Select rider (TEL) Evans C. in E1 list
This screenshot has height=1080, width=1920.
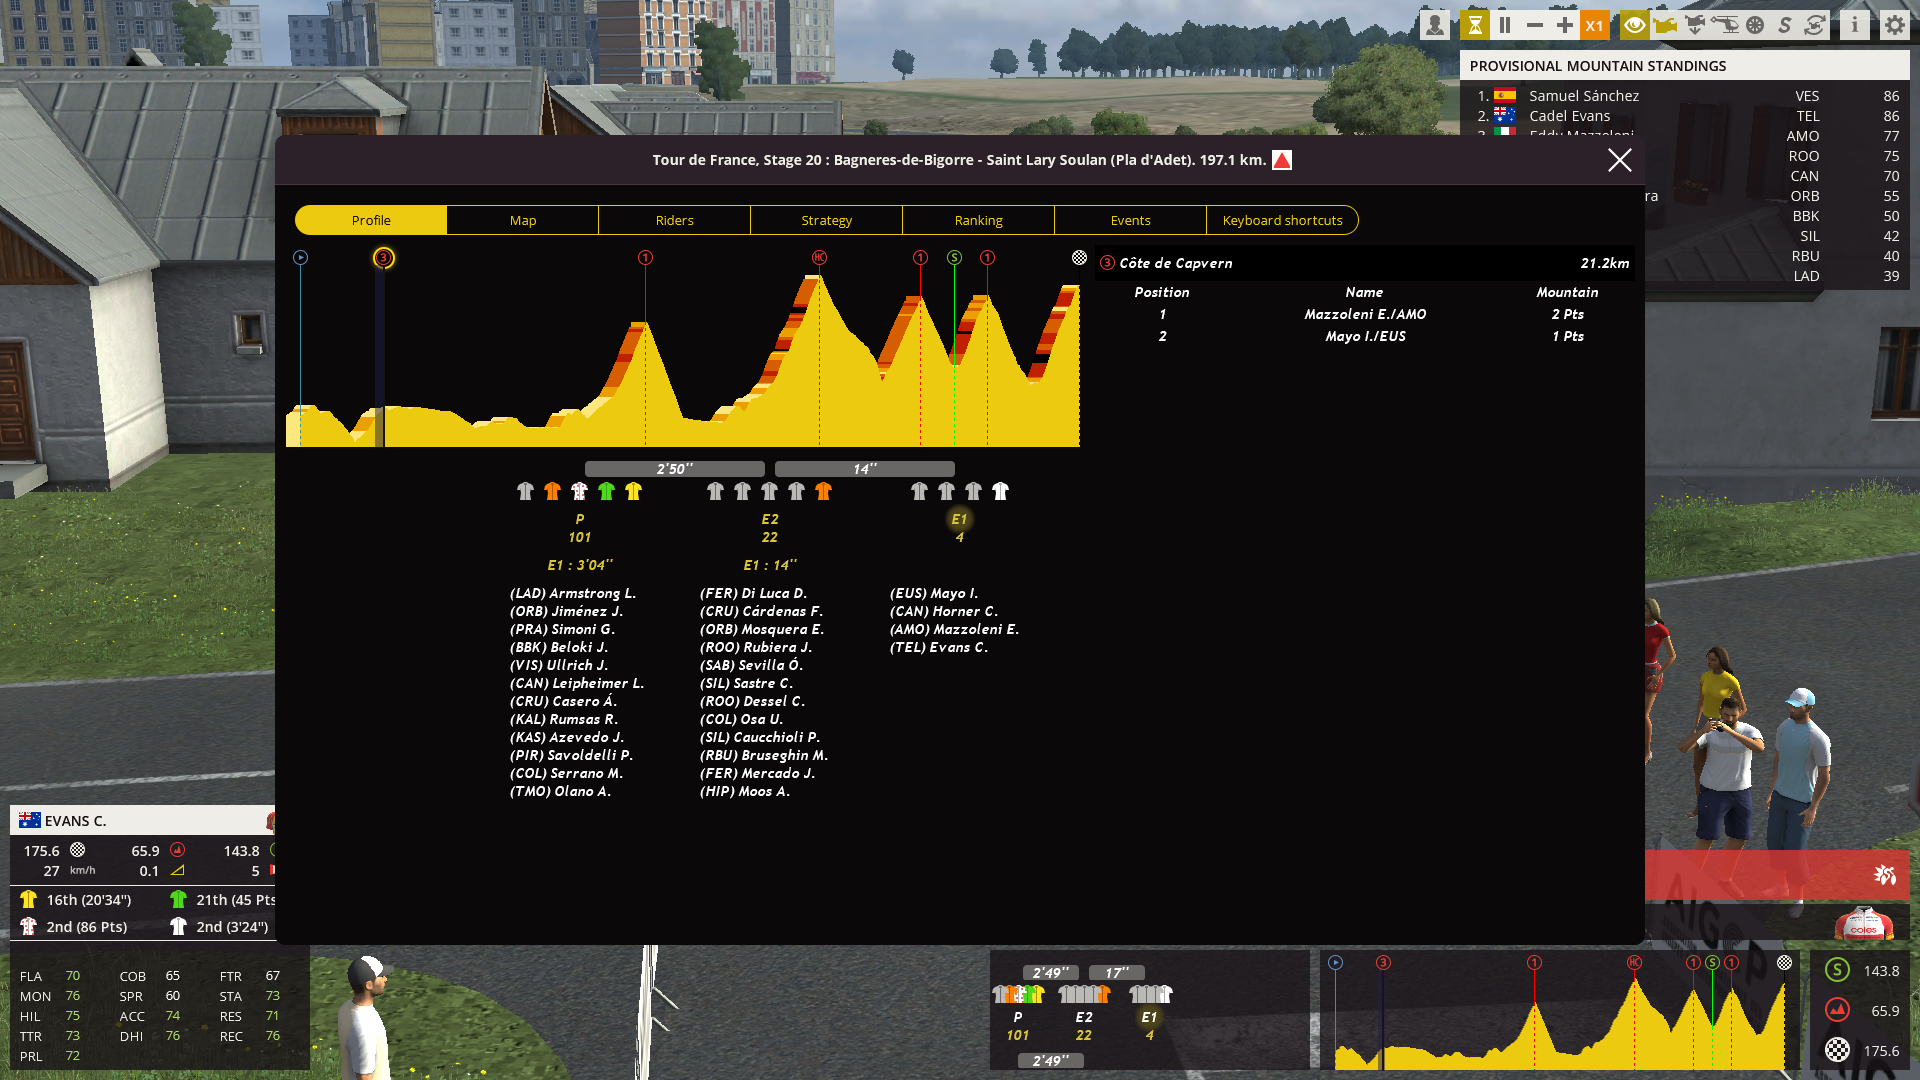pos(939,647)
